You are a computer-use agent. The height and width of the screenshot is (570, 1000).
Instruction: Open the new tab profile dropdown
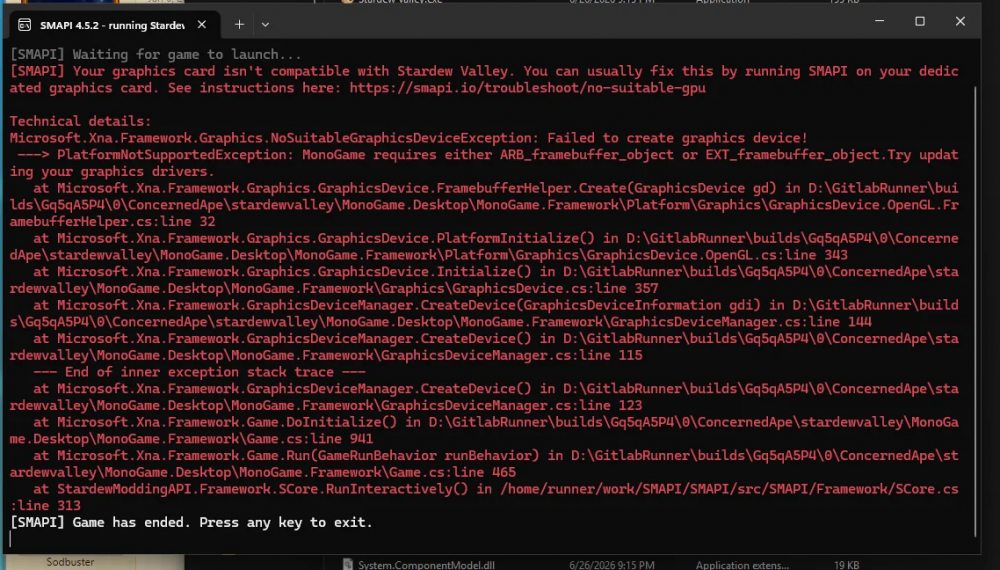tap(265, 24)
